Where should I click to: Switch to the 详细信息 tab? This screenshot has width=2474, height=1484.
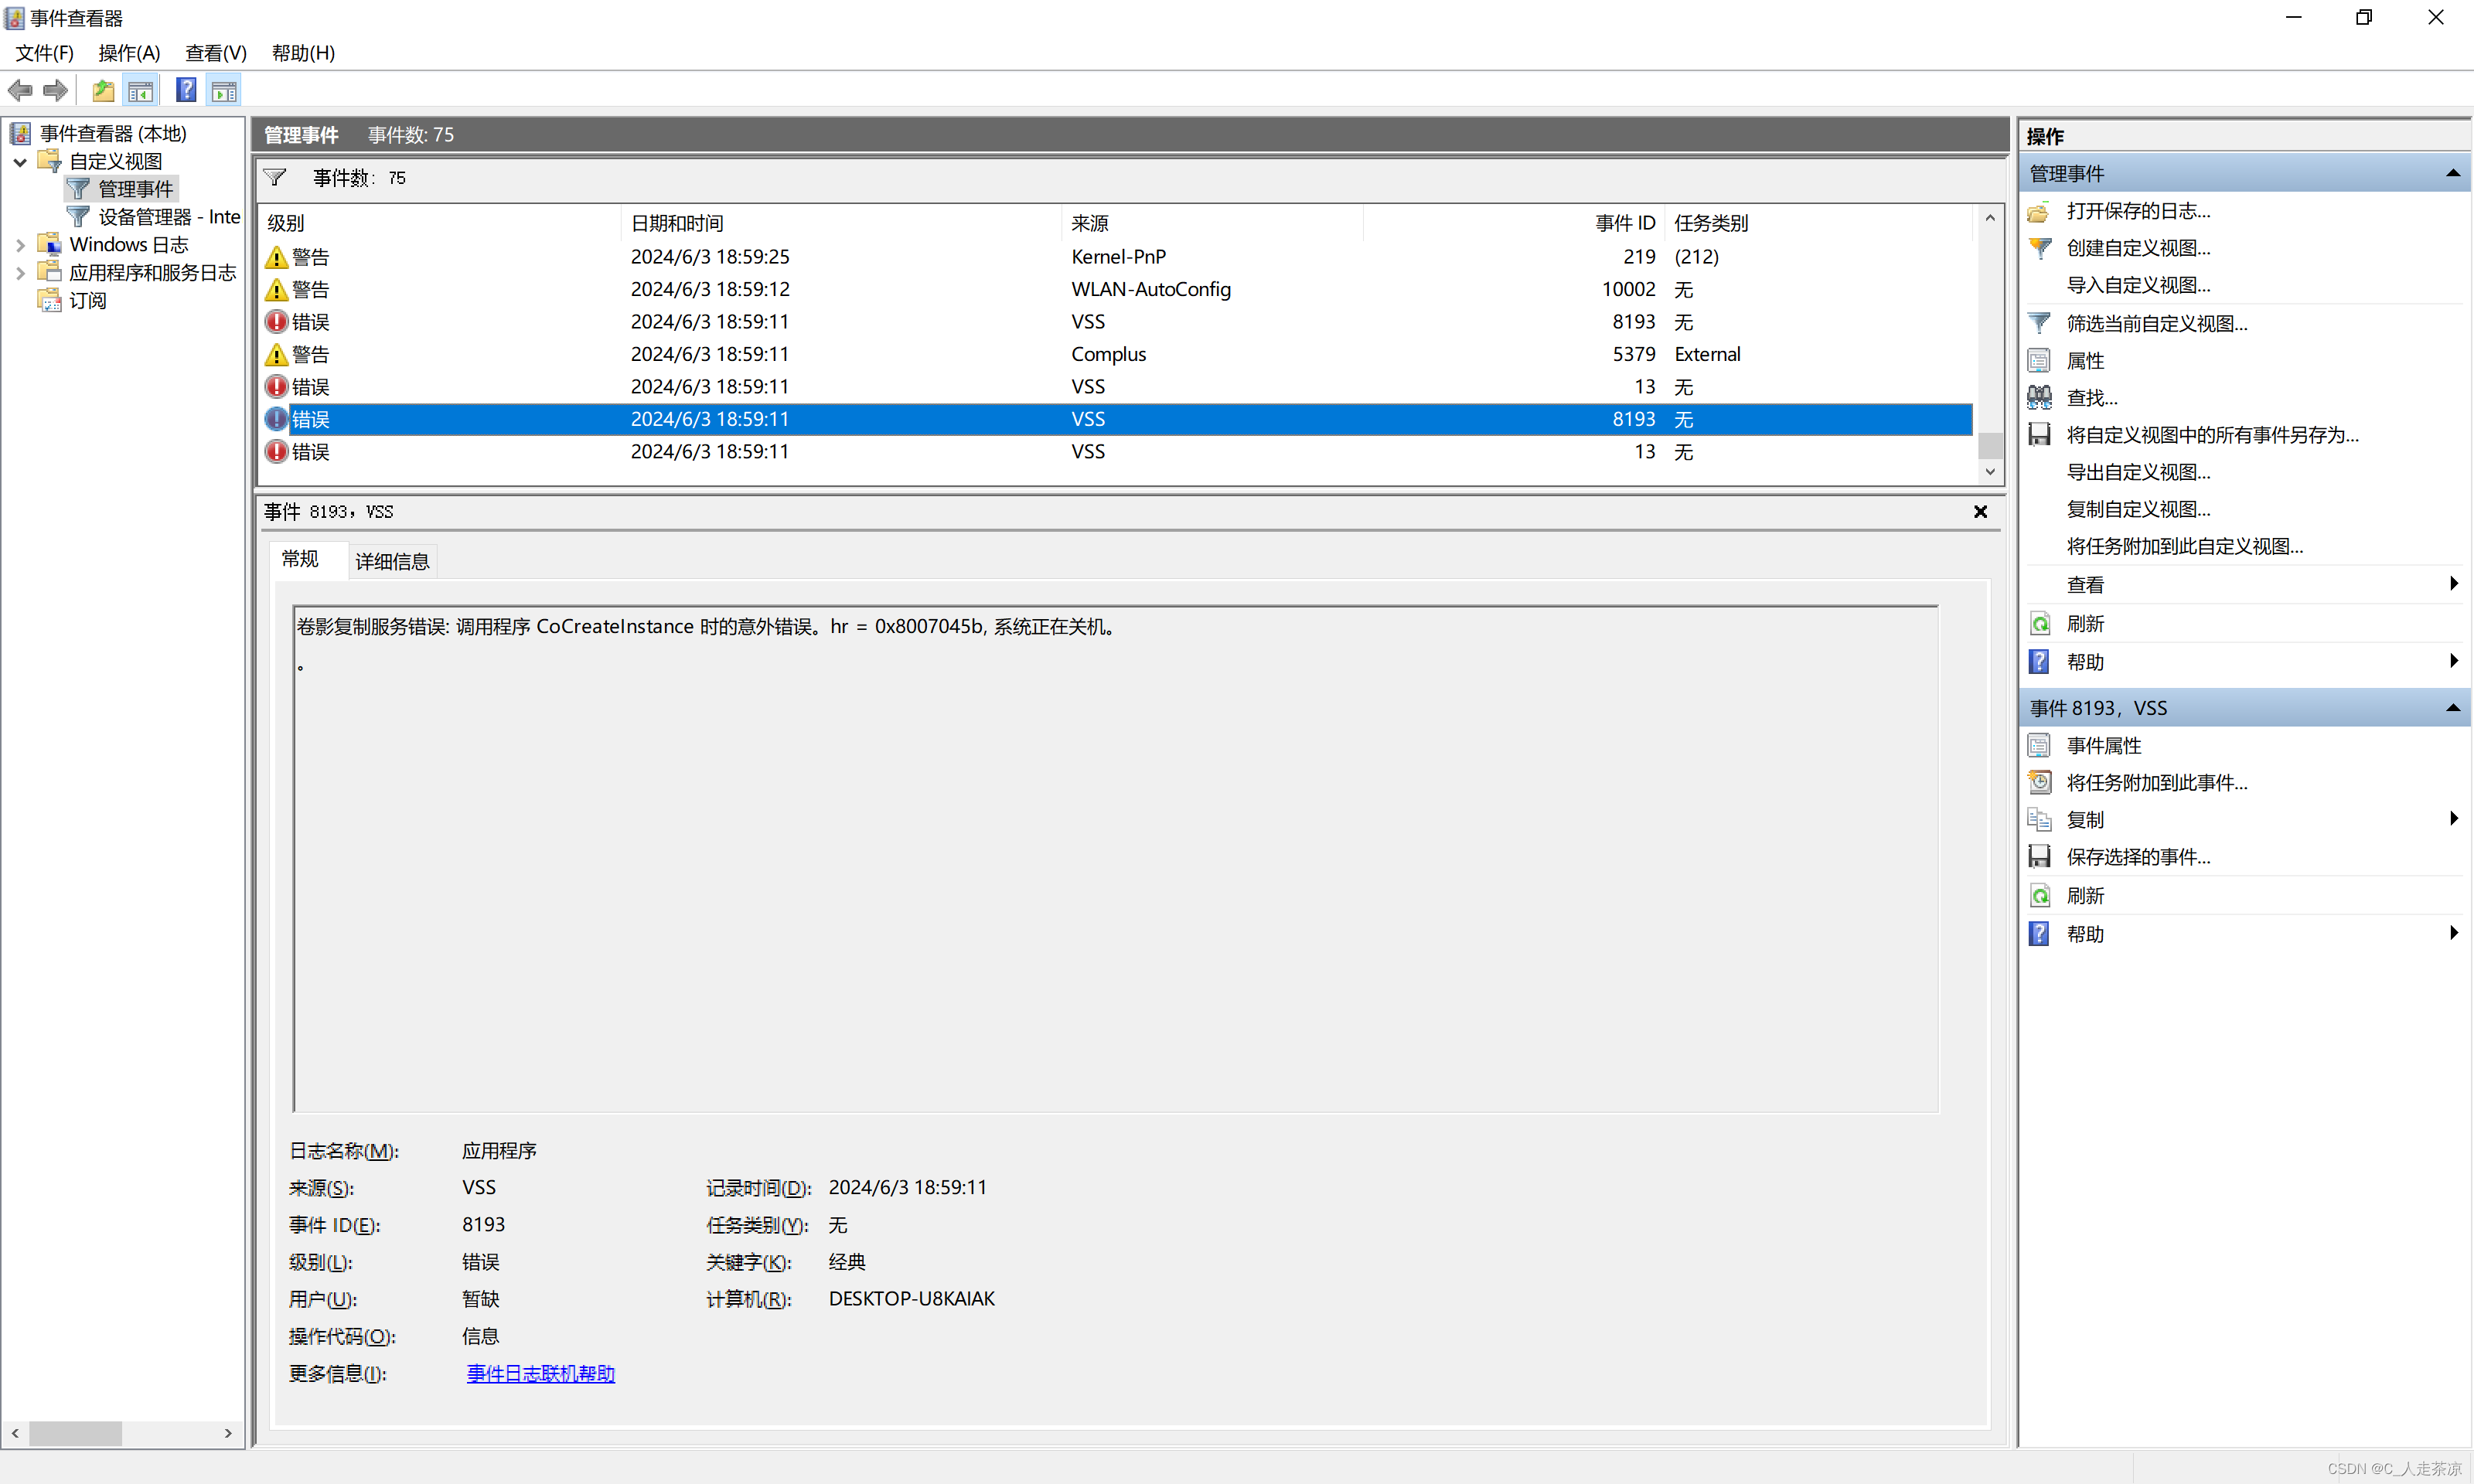pyautogui.click(x=392, y=562)
